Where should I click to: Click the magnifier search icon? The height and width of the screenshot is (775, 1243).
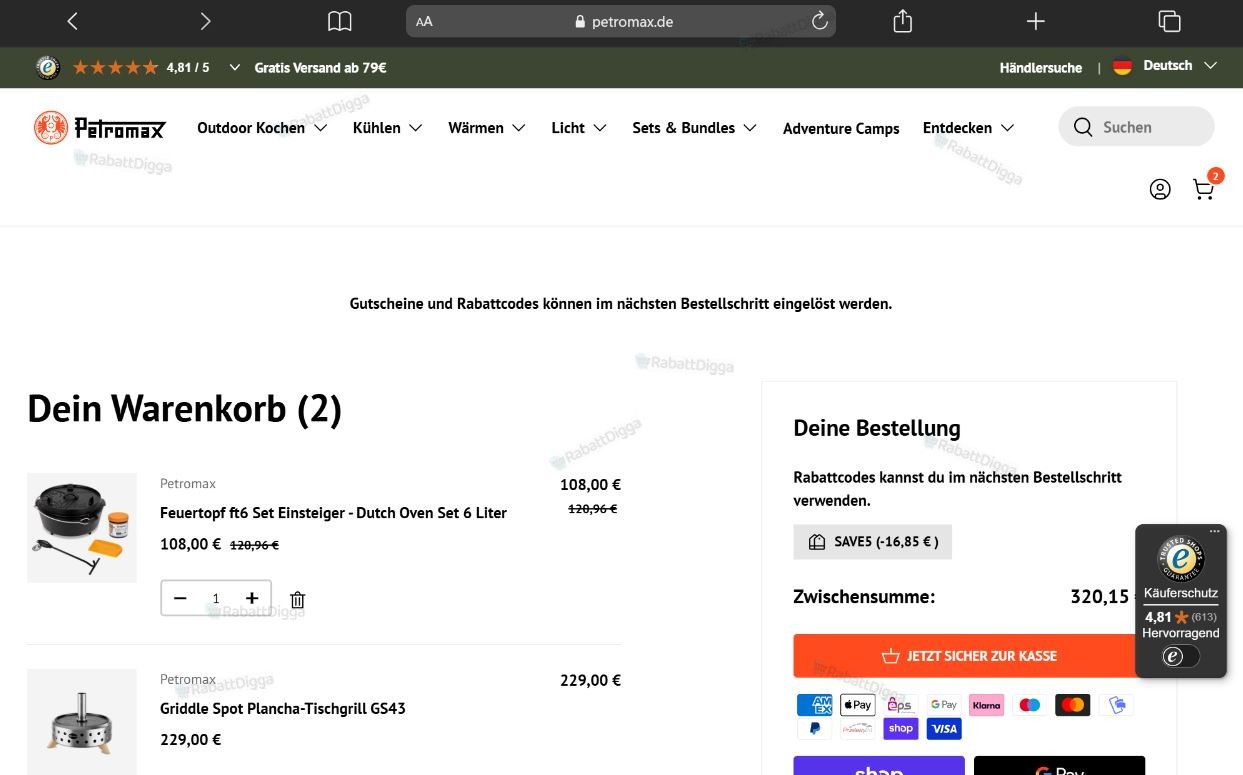coord(1083,127)
